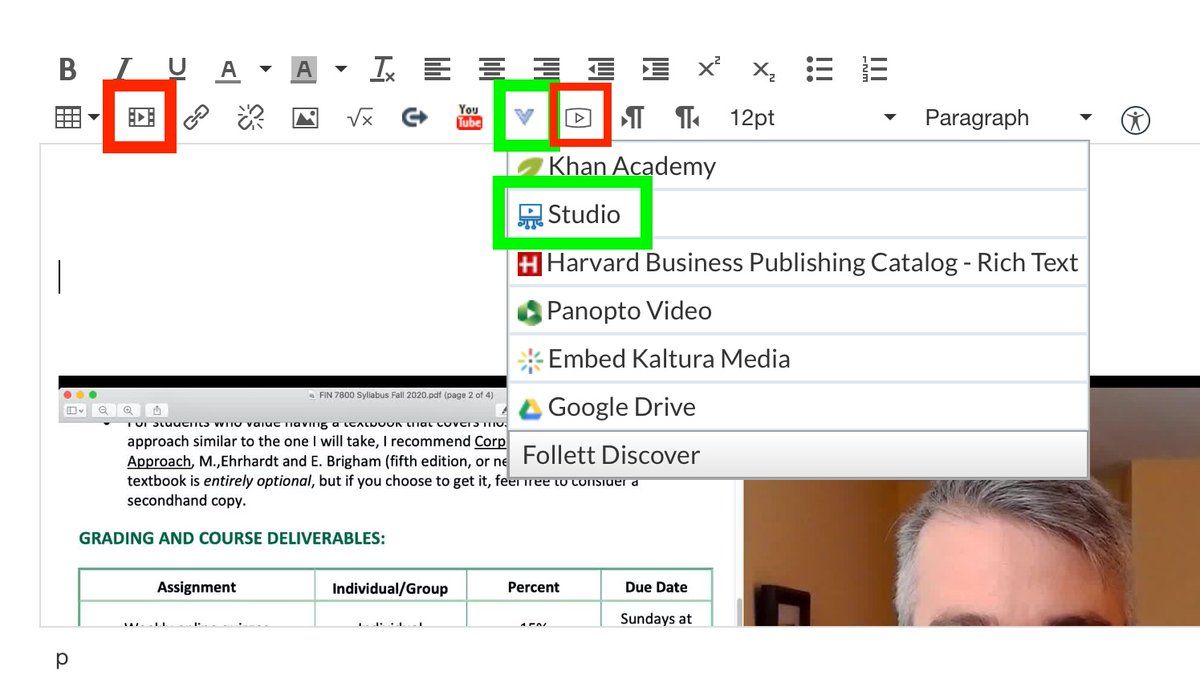Select the background highlight color swatch
This screenshot has height=675, width=1200.
pyautogui.click(x=304, y=69)
